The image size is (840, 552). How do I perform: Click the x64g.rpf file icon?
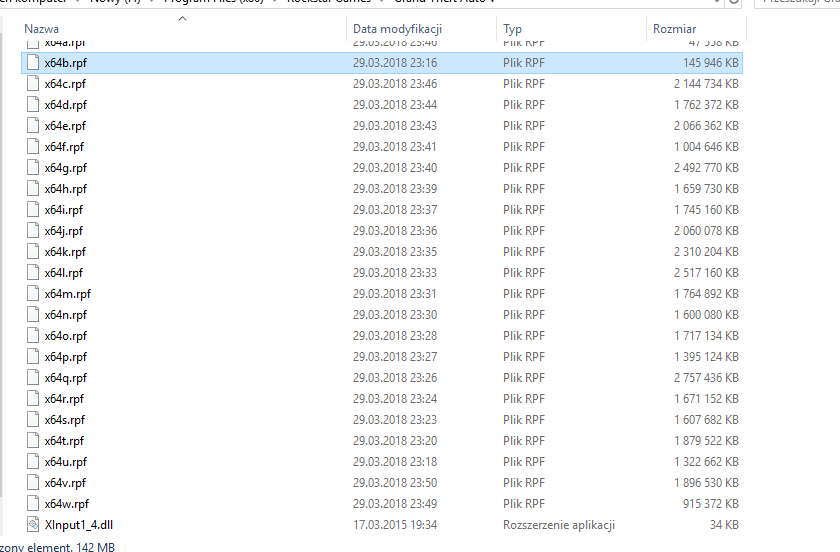pyautogui.click(x=33, y=168)
